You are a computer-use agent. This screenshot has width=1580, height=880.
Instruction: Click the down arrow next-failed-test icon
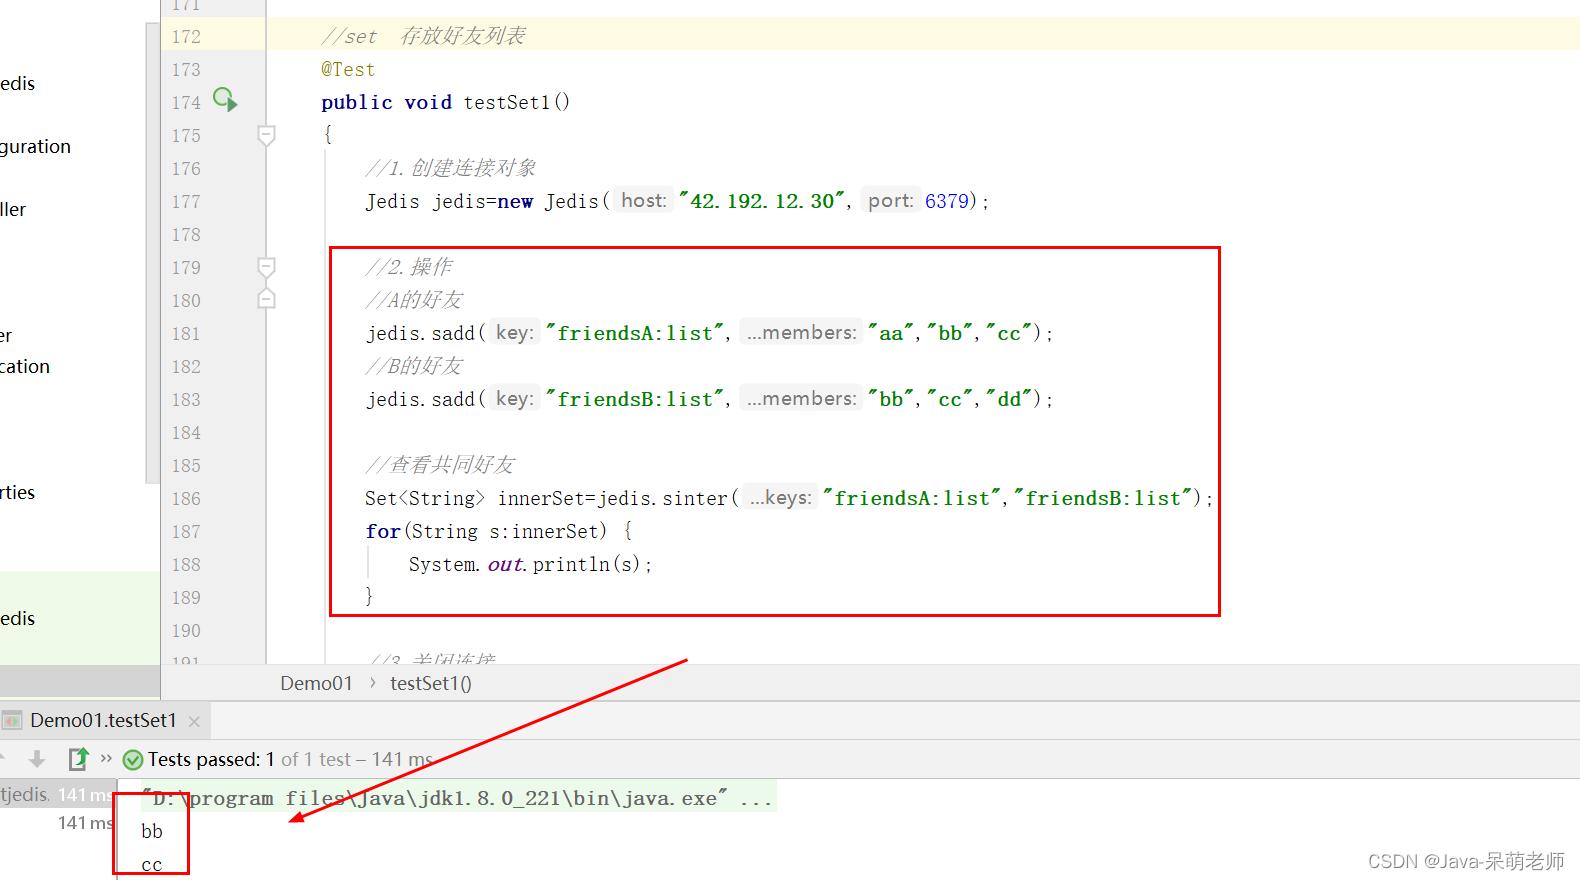tap(37, 759)
